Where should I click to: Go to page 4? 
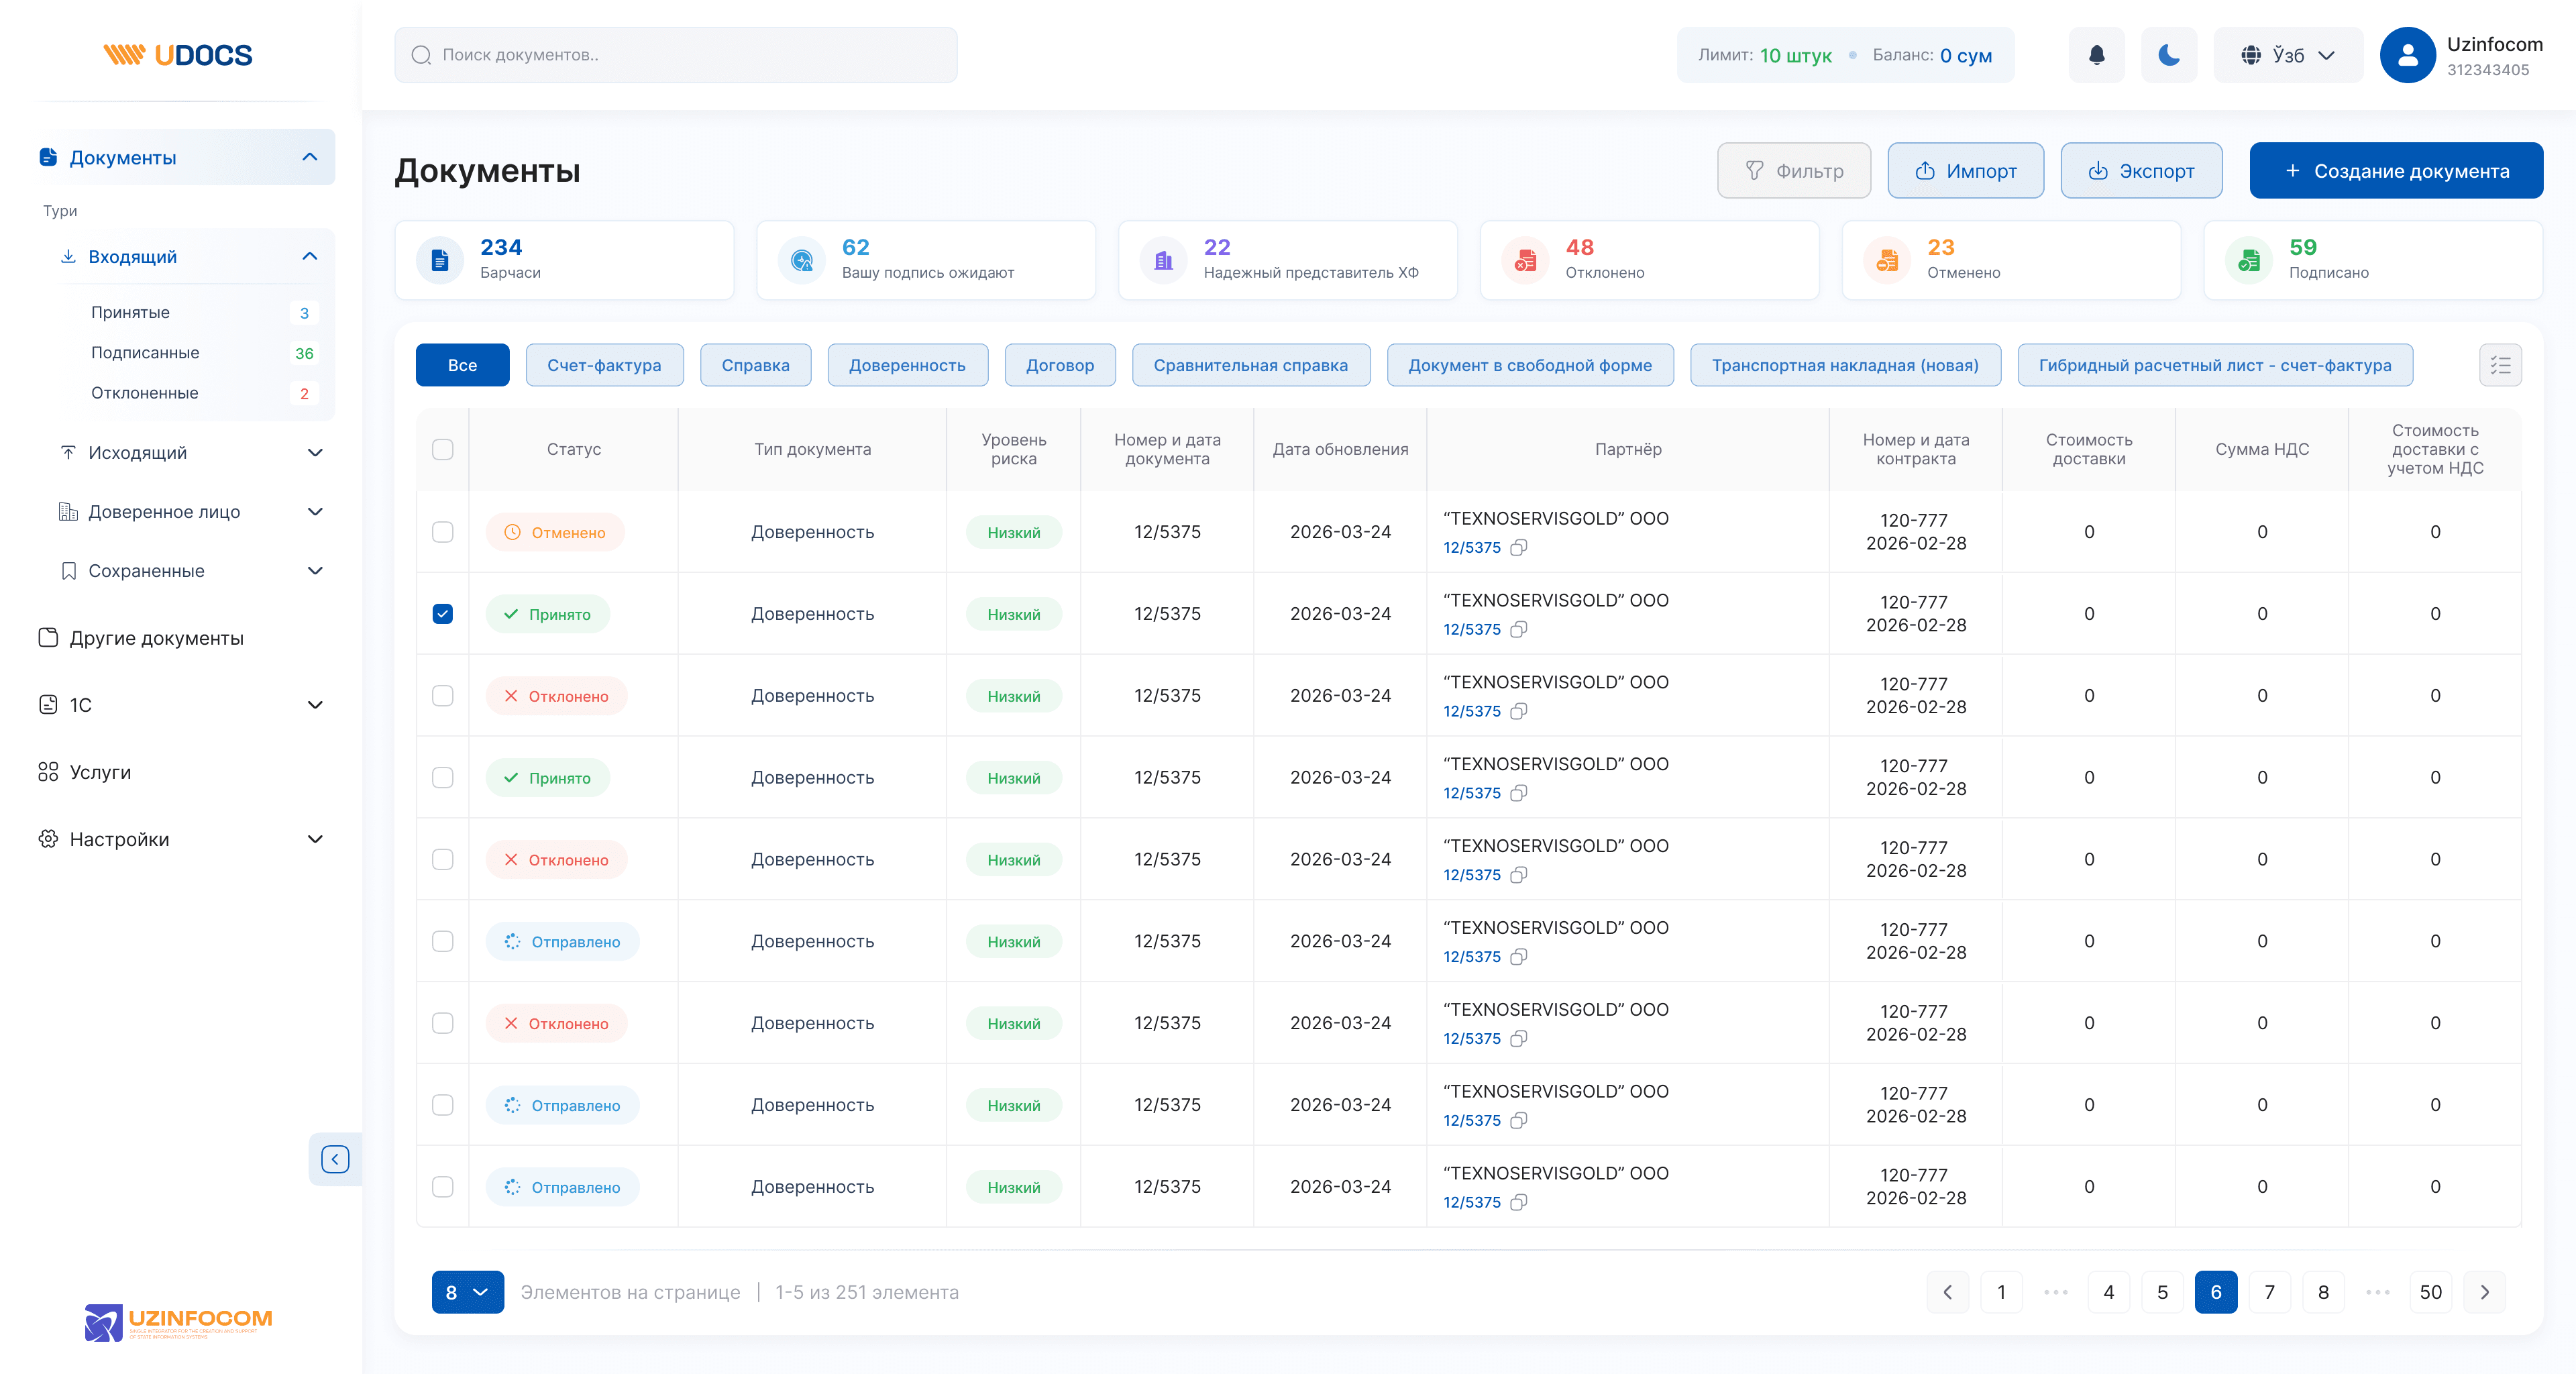(x=2108, y=1292)
